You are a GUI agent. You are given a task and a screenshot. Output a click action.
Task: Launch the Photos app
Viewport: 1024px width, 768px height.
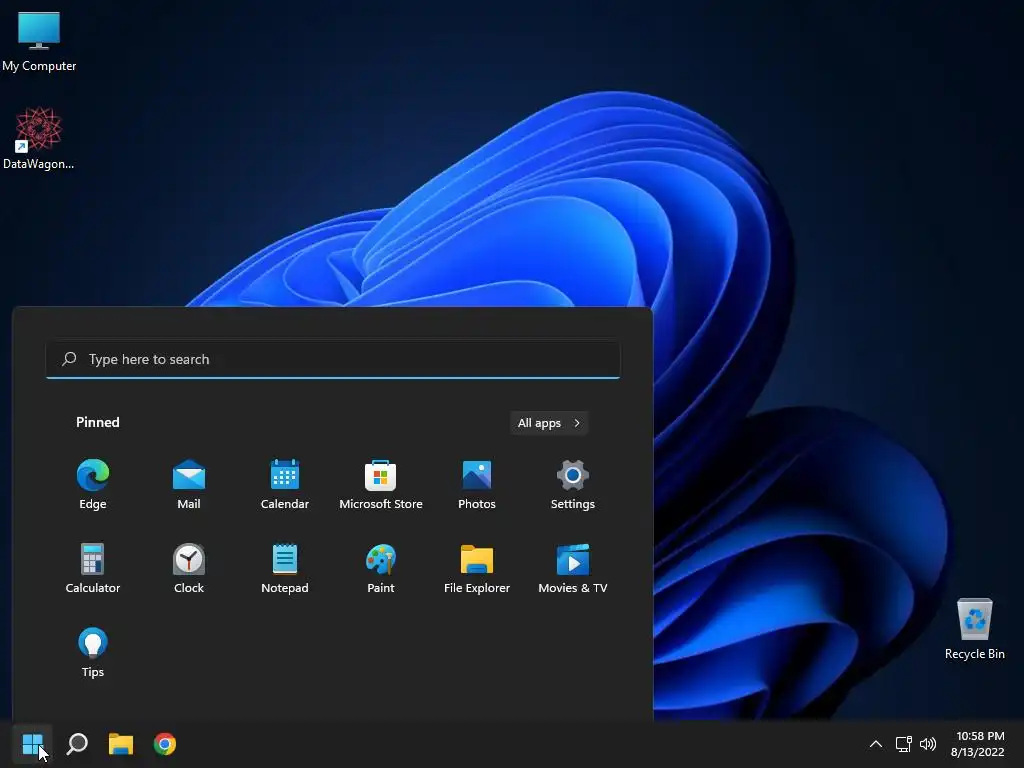click(x=477, y=484)
